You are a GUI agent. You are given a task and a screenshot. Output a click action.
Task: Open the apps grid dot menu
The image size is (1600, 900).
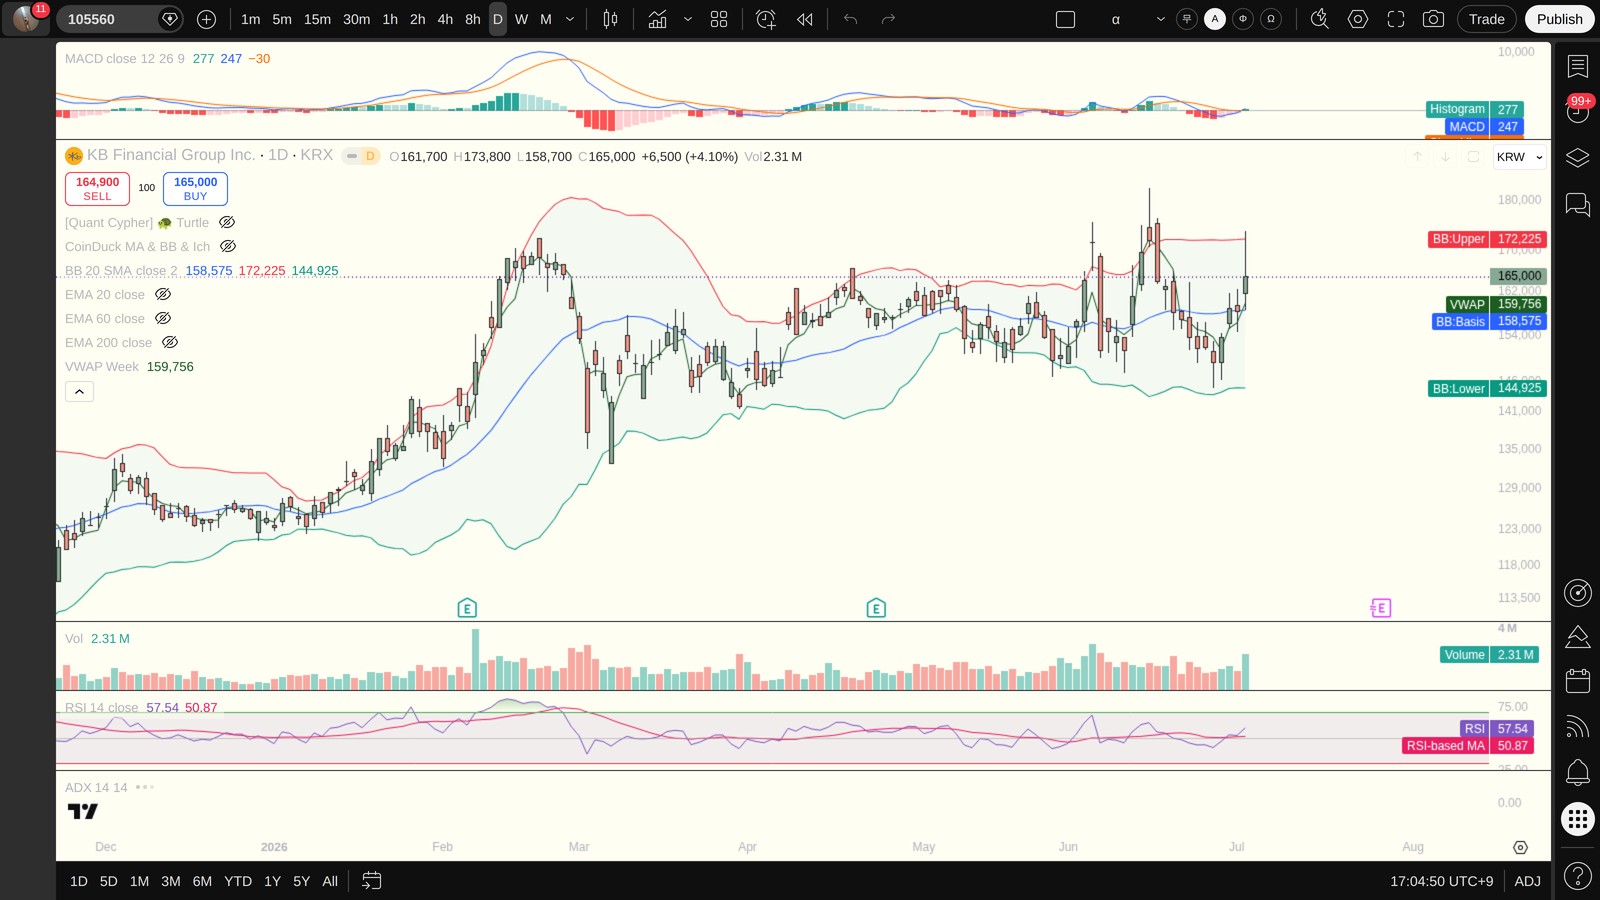point(1578,819)
